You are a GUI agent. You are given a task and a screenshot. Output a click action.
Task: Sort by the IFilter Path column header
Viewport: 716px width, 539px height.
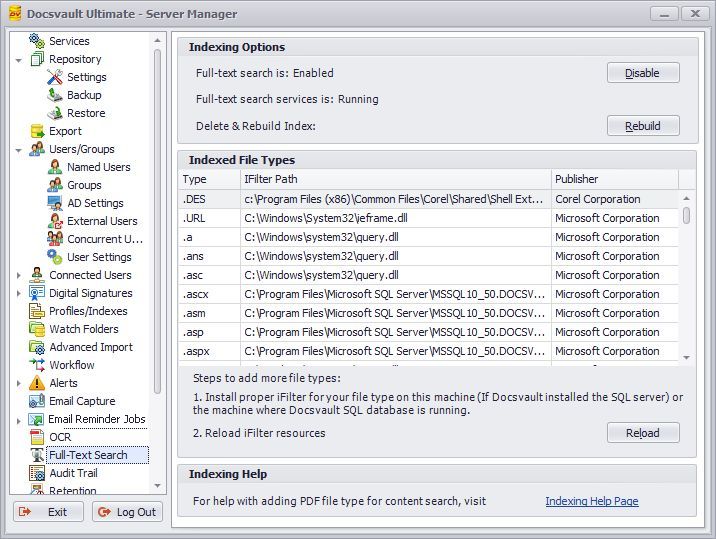[x=395, y=179]
